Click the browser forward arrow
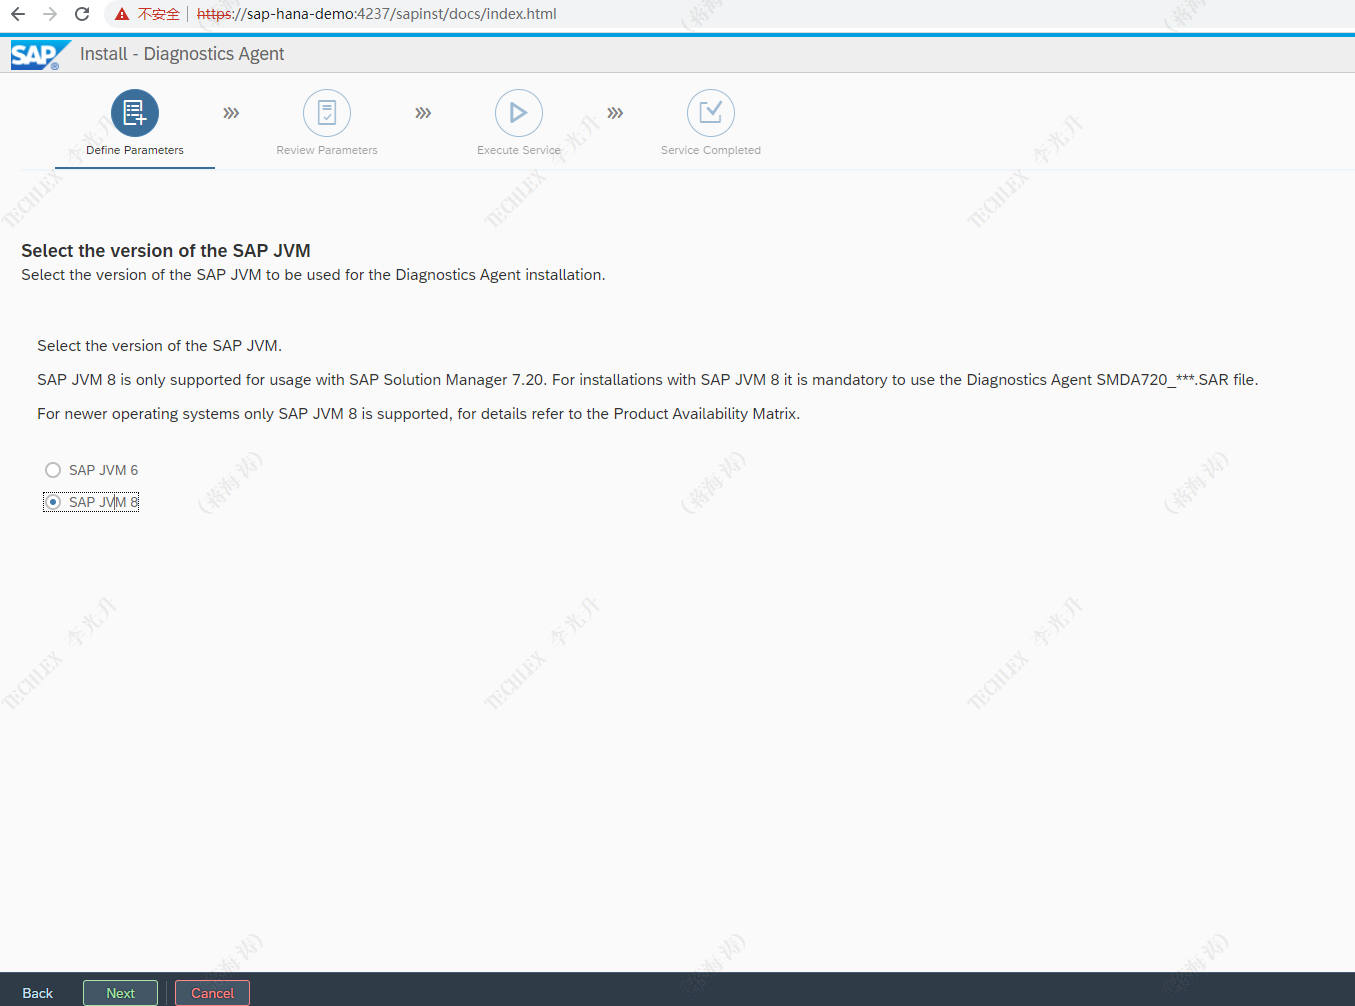The height and width of the screenshot is (1006, 1355). pyautogui.click(x=50, y=14)
